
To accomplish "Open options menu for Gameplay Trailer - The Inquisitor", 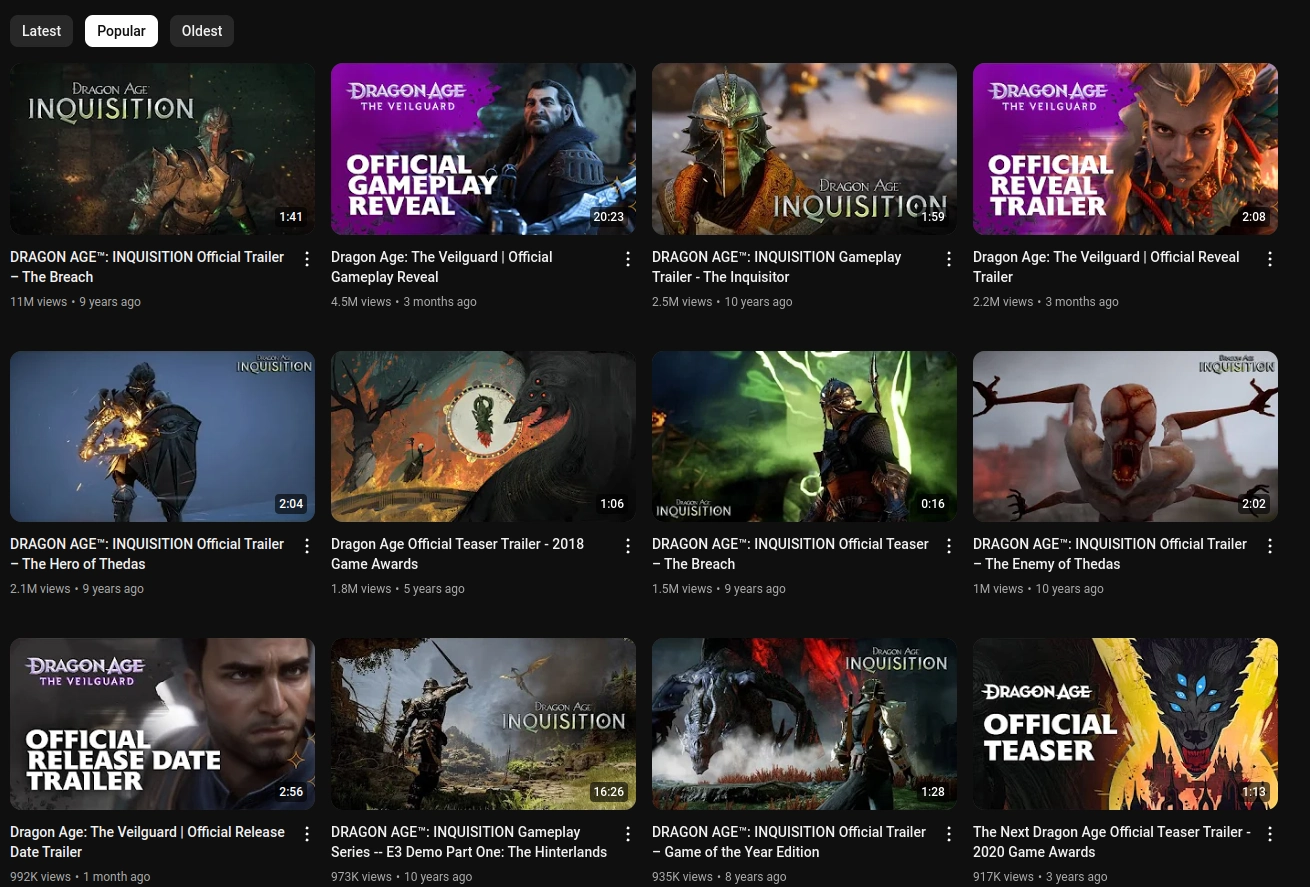I will (949, 259).
